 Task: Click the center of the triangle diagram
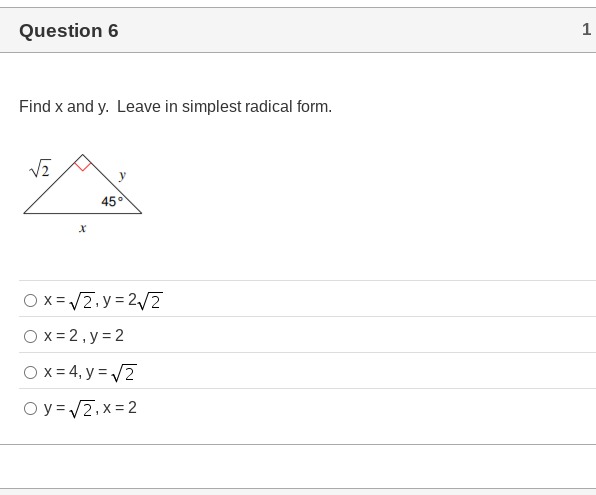(x=83, y=192)
